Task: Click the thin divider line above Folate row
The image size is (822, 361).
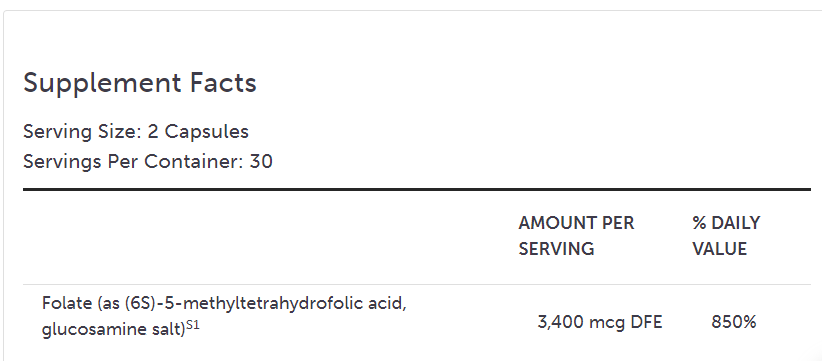Action: [417, 285]
